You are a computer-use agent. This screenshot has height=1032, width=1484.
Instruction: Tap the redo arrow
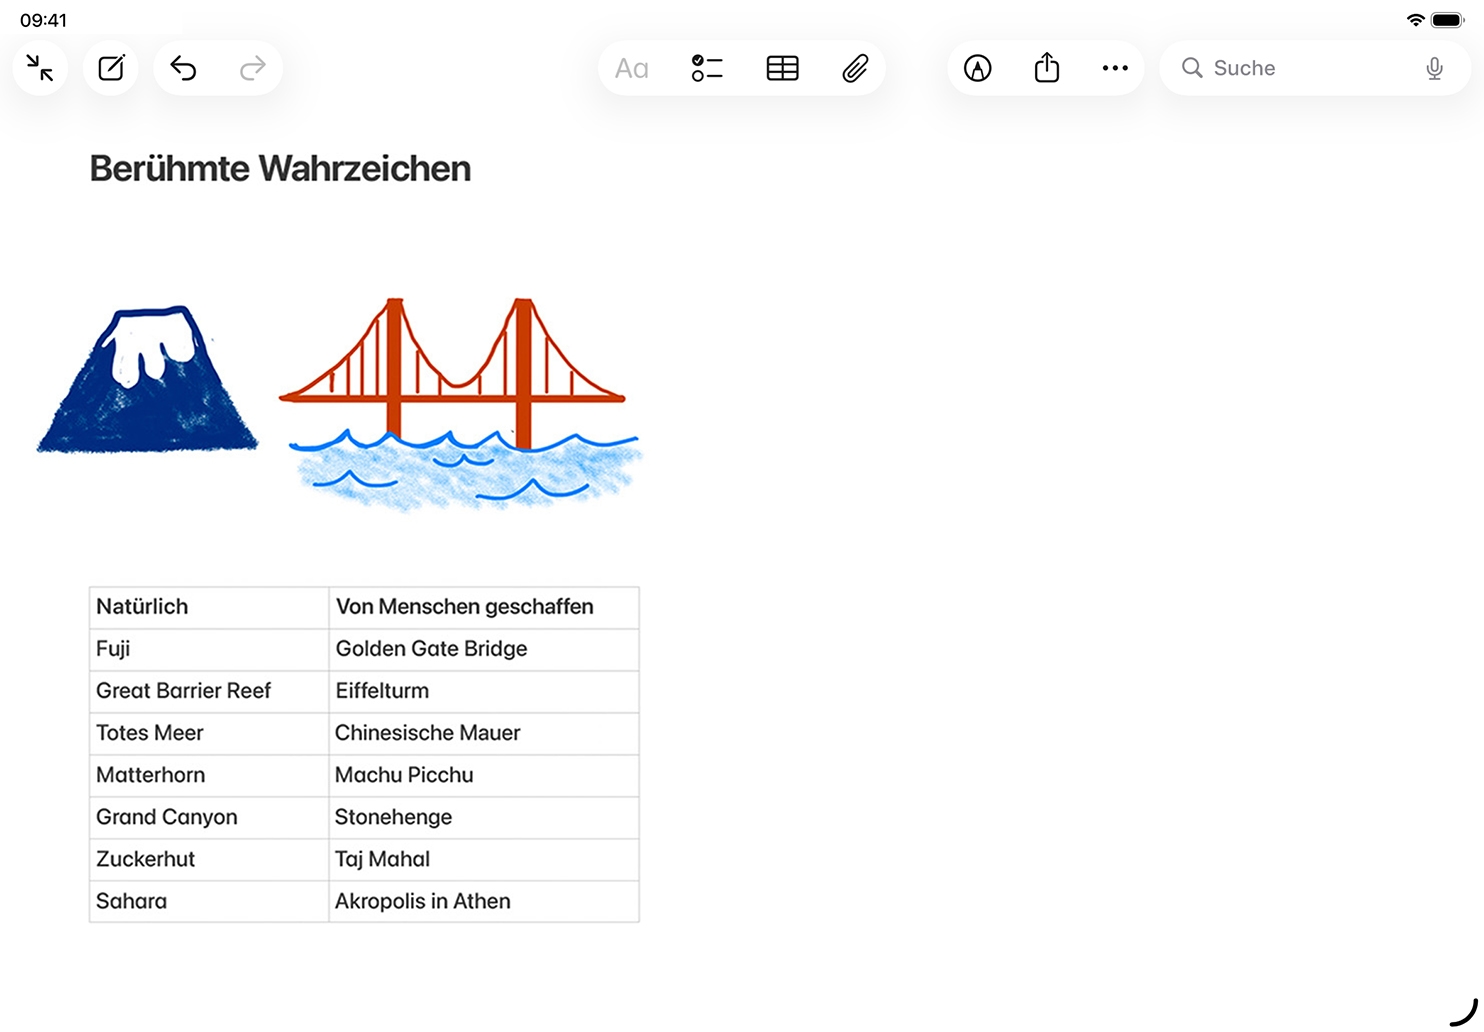253,68
